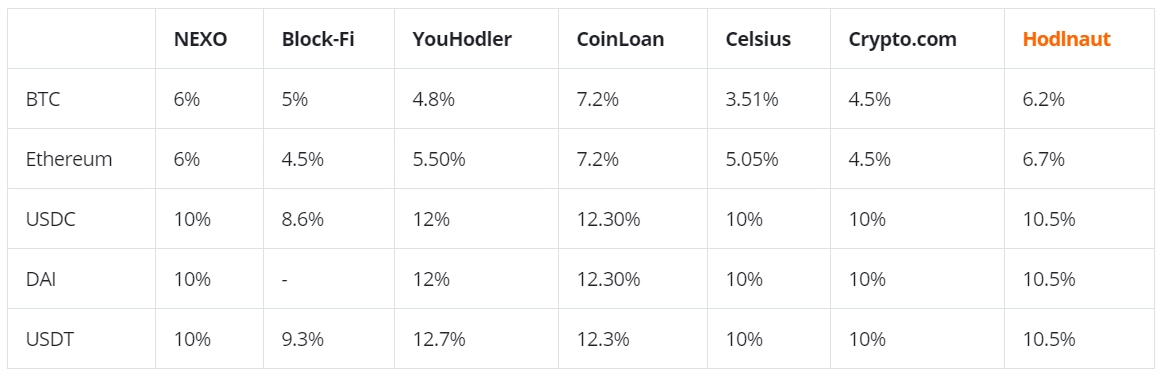Select the USDT row label

tap(50, 339)
